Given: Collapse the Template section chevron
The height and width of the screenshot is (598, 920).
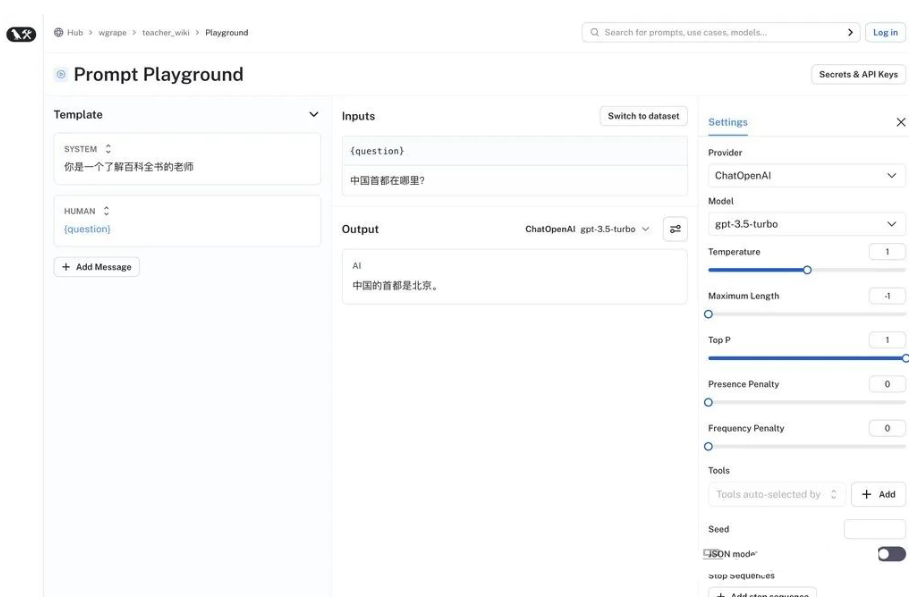Looking at the screenshot, I should [x=314, y=114].
